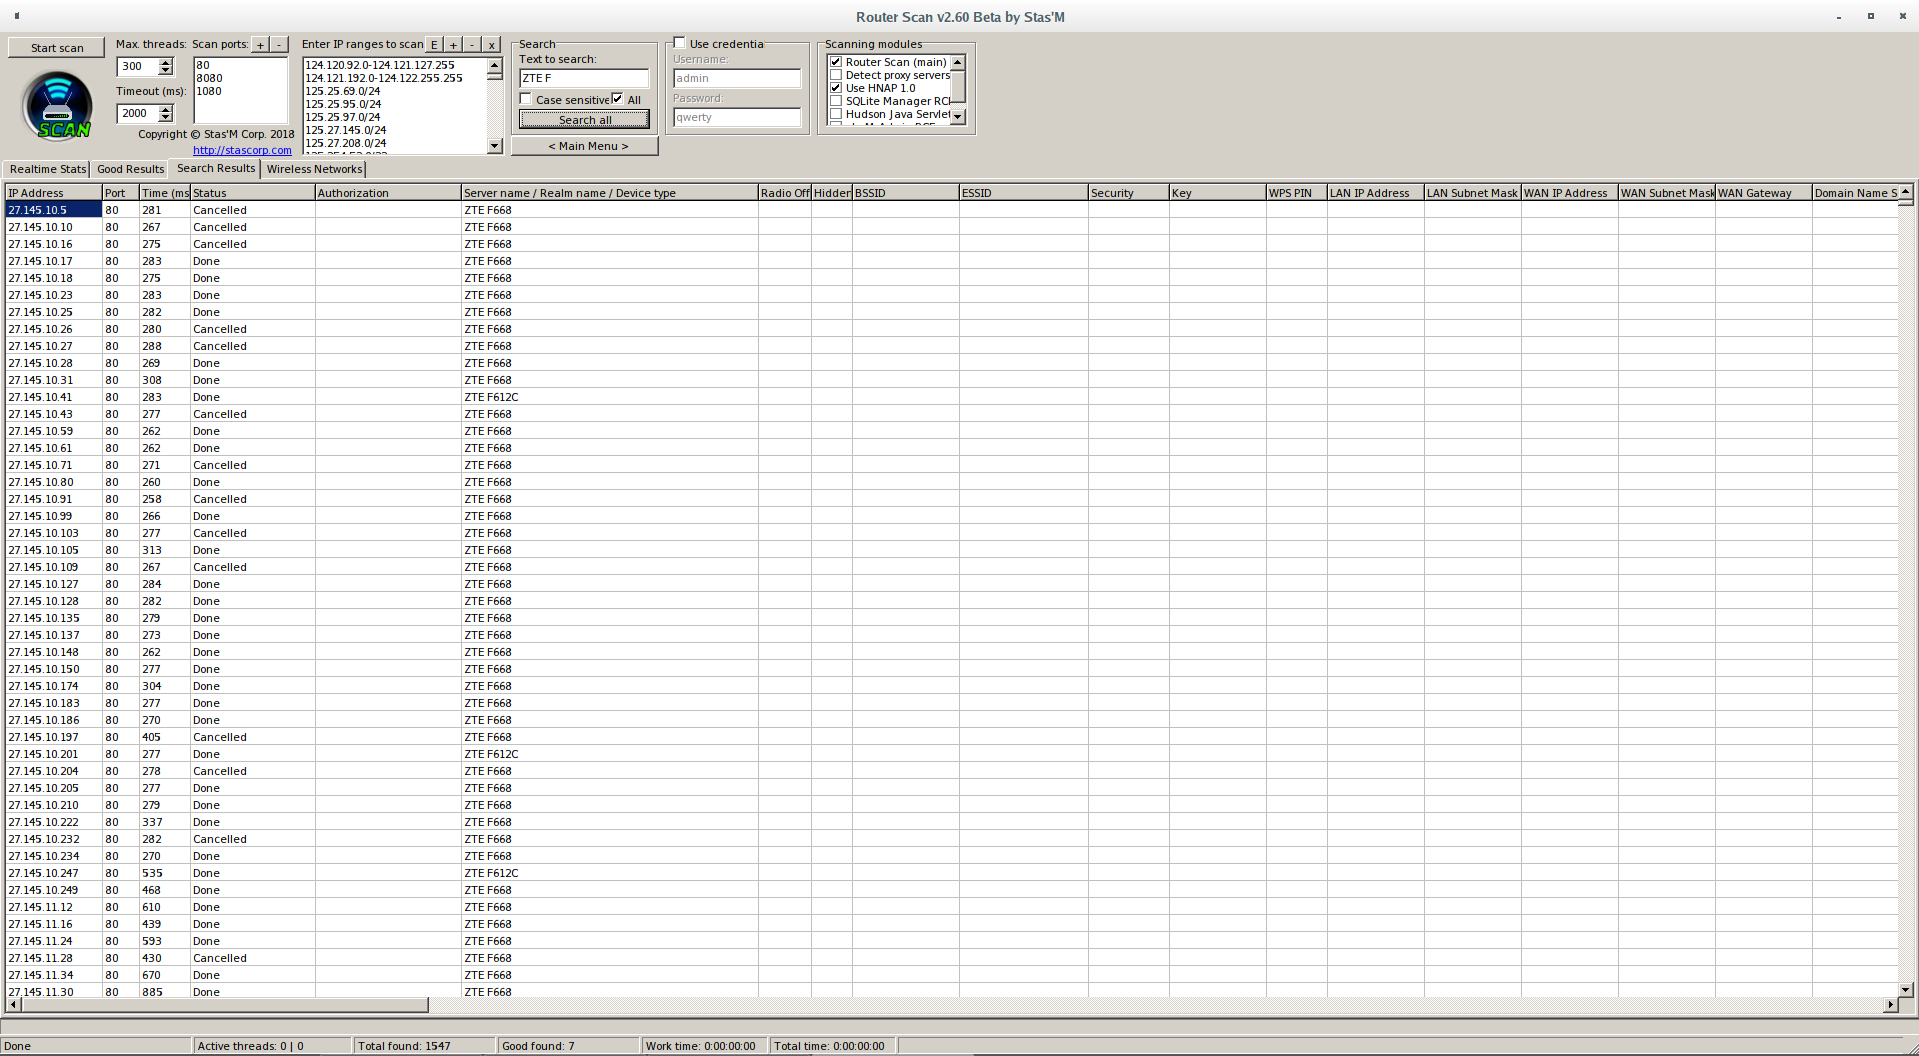Click the E button for IP ranges
The image size is (1919, 1056).
[x=434, y=45]
